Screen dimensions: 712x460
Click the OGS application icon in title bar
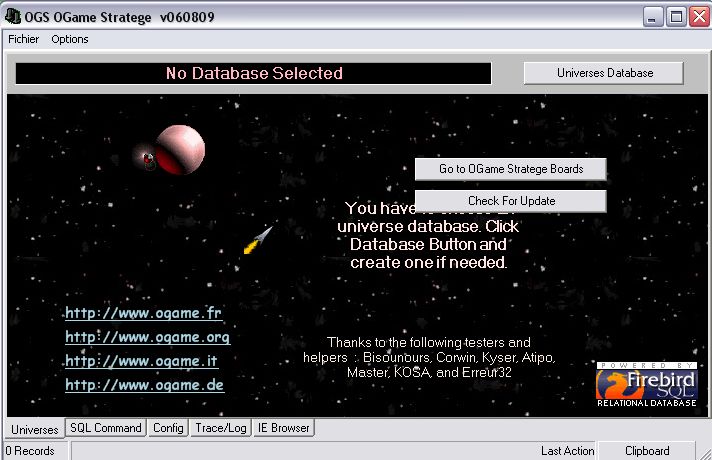click(x=13, y=16)
